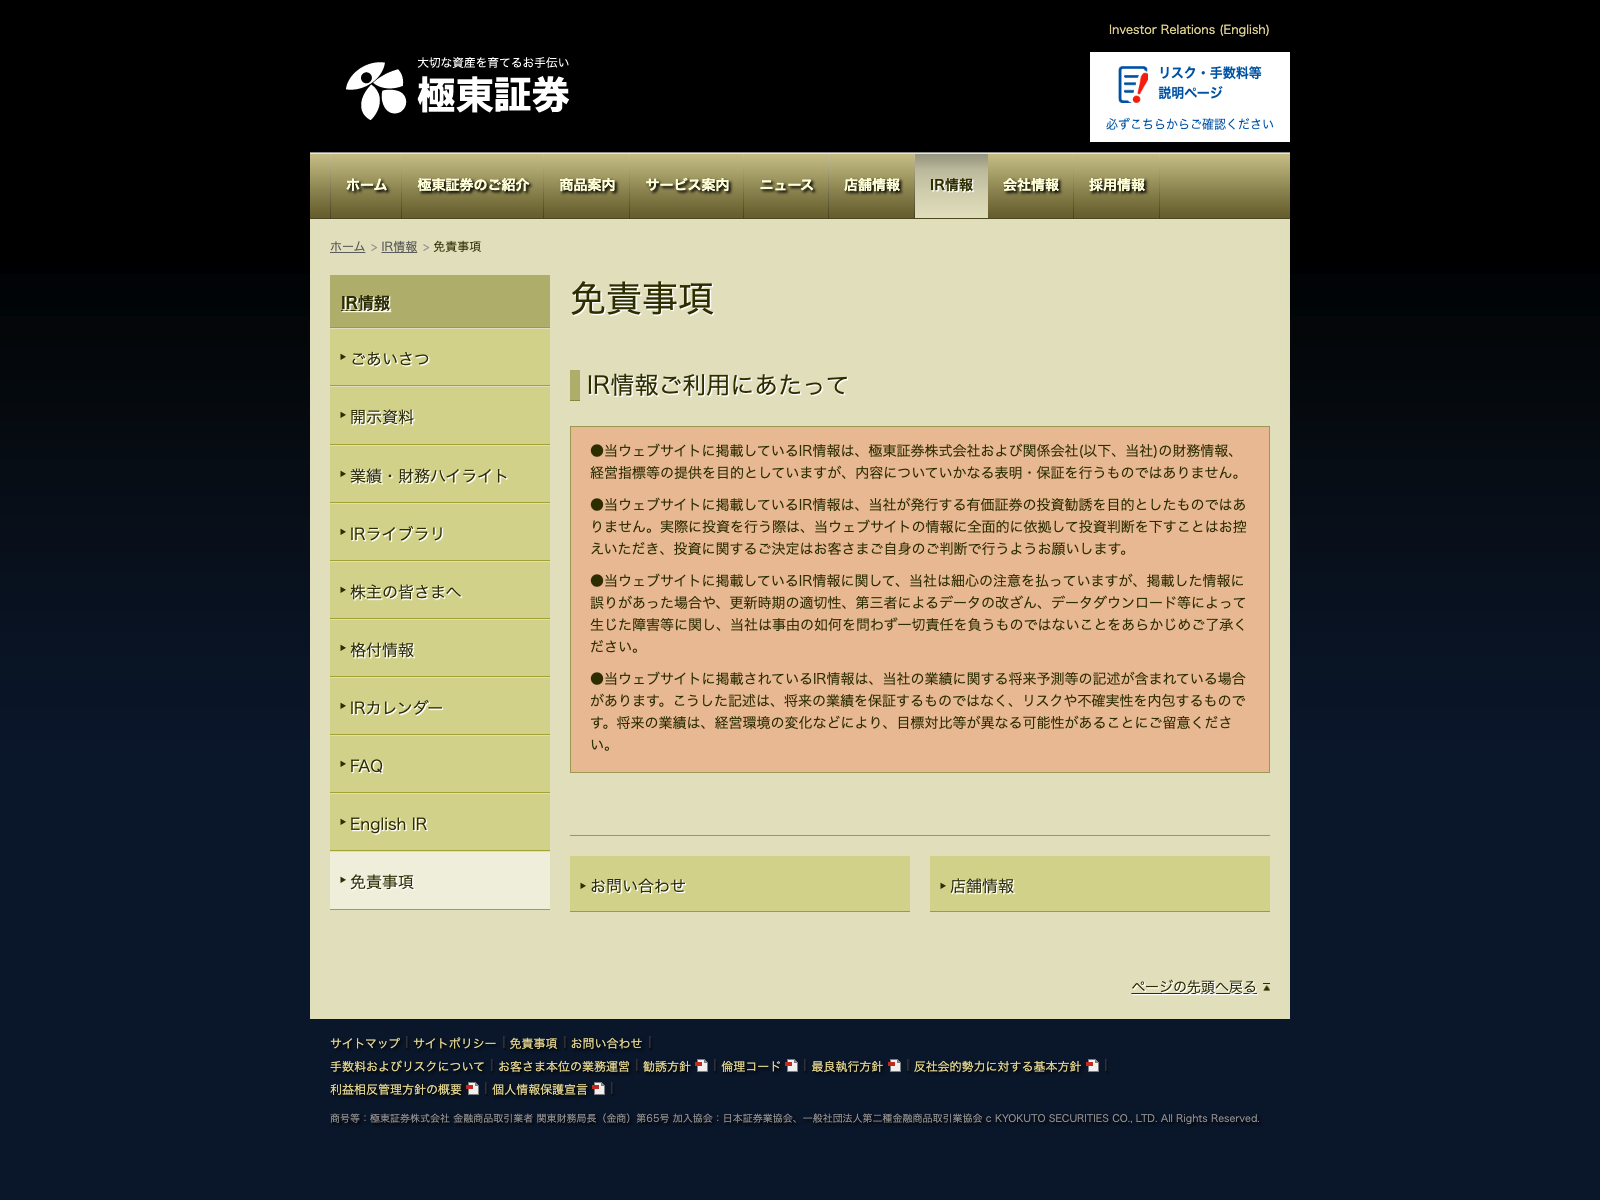The height and width of the screenshot is (1200, 1600).
Task: Open Investor Relations (English) link
Action: pos(1188,30)
